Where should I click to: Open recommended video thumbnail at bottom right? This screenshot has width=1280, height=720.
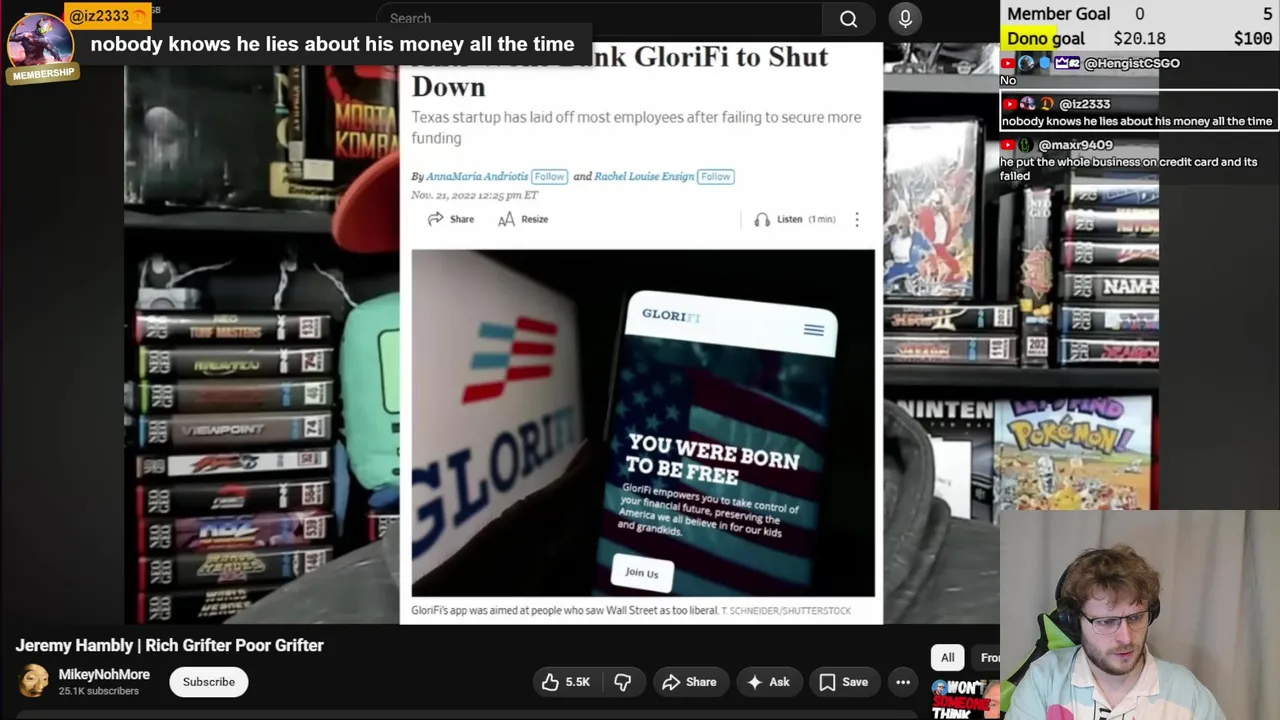[965, 698]
